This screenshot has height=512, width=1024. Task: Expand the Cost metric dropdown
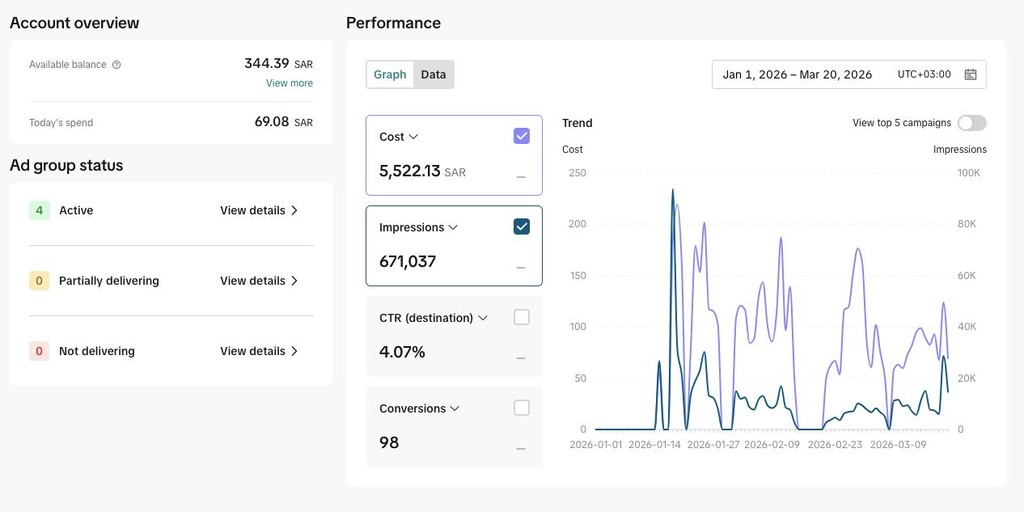[414, 137]
